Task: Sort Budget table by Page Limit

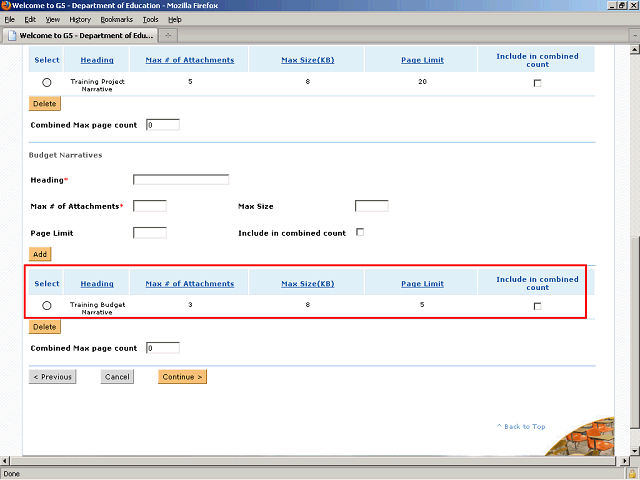Action: tap(422, 284)
